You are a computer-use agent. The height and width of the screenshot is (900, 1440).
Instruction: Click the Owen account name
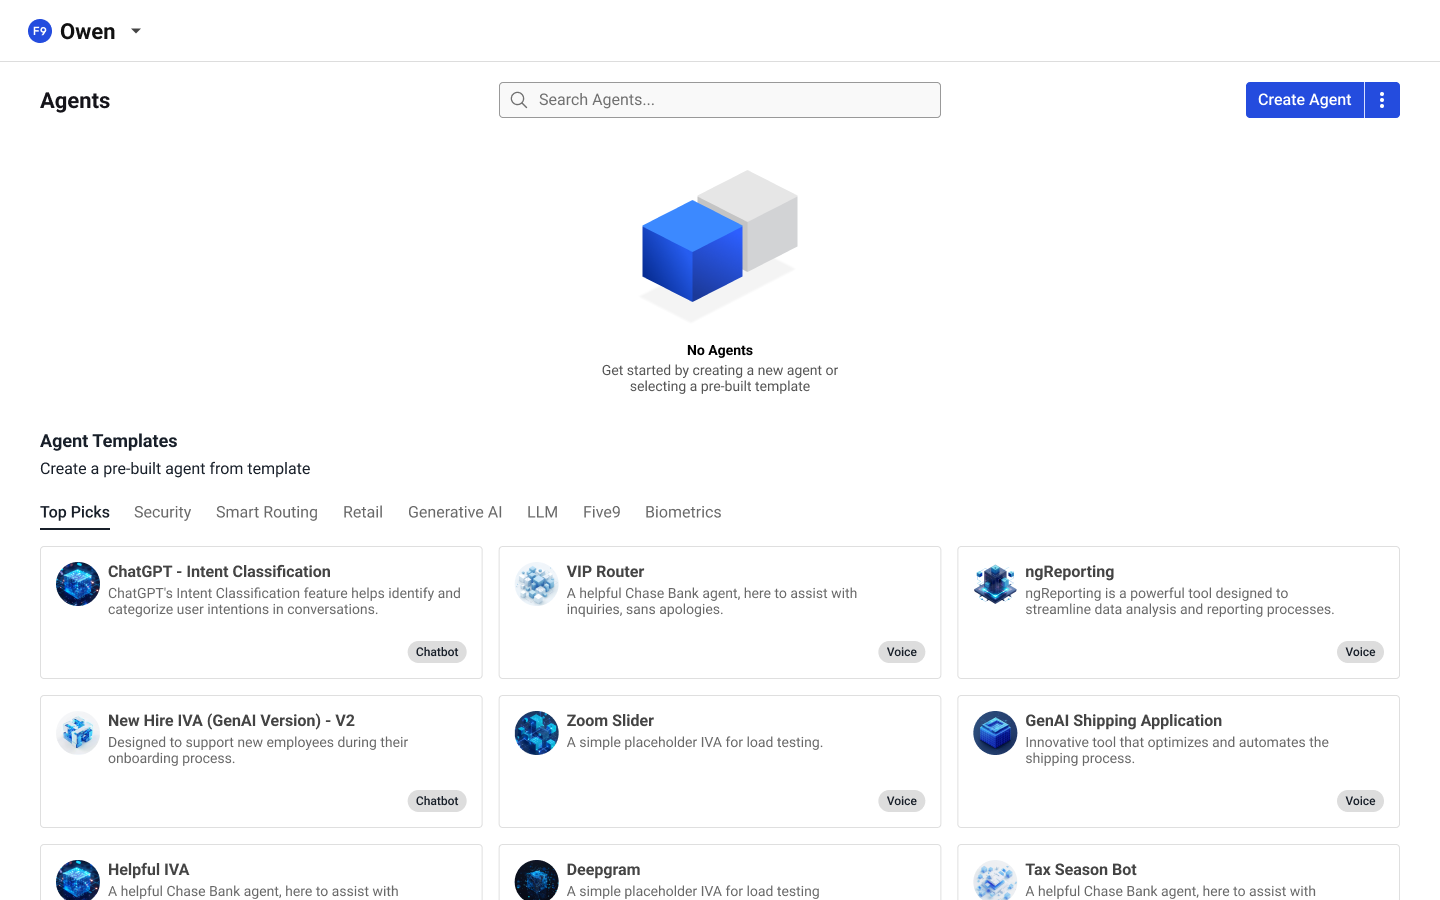click(x=87, y=31)
